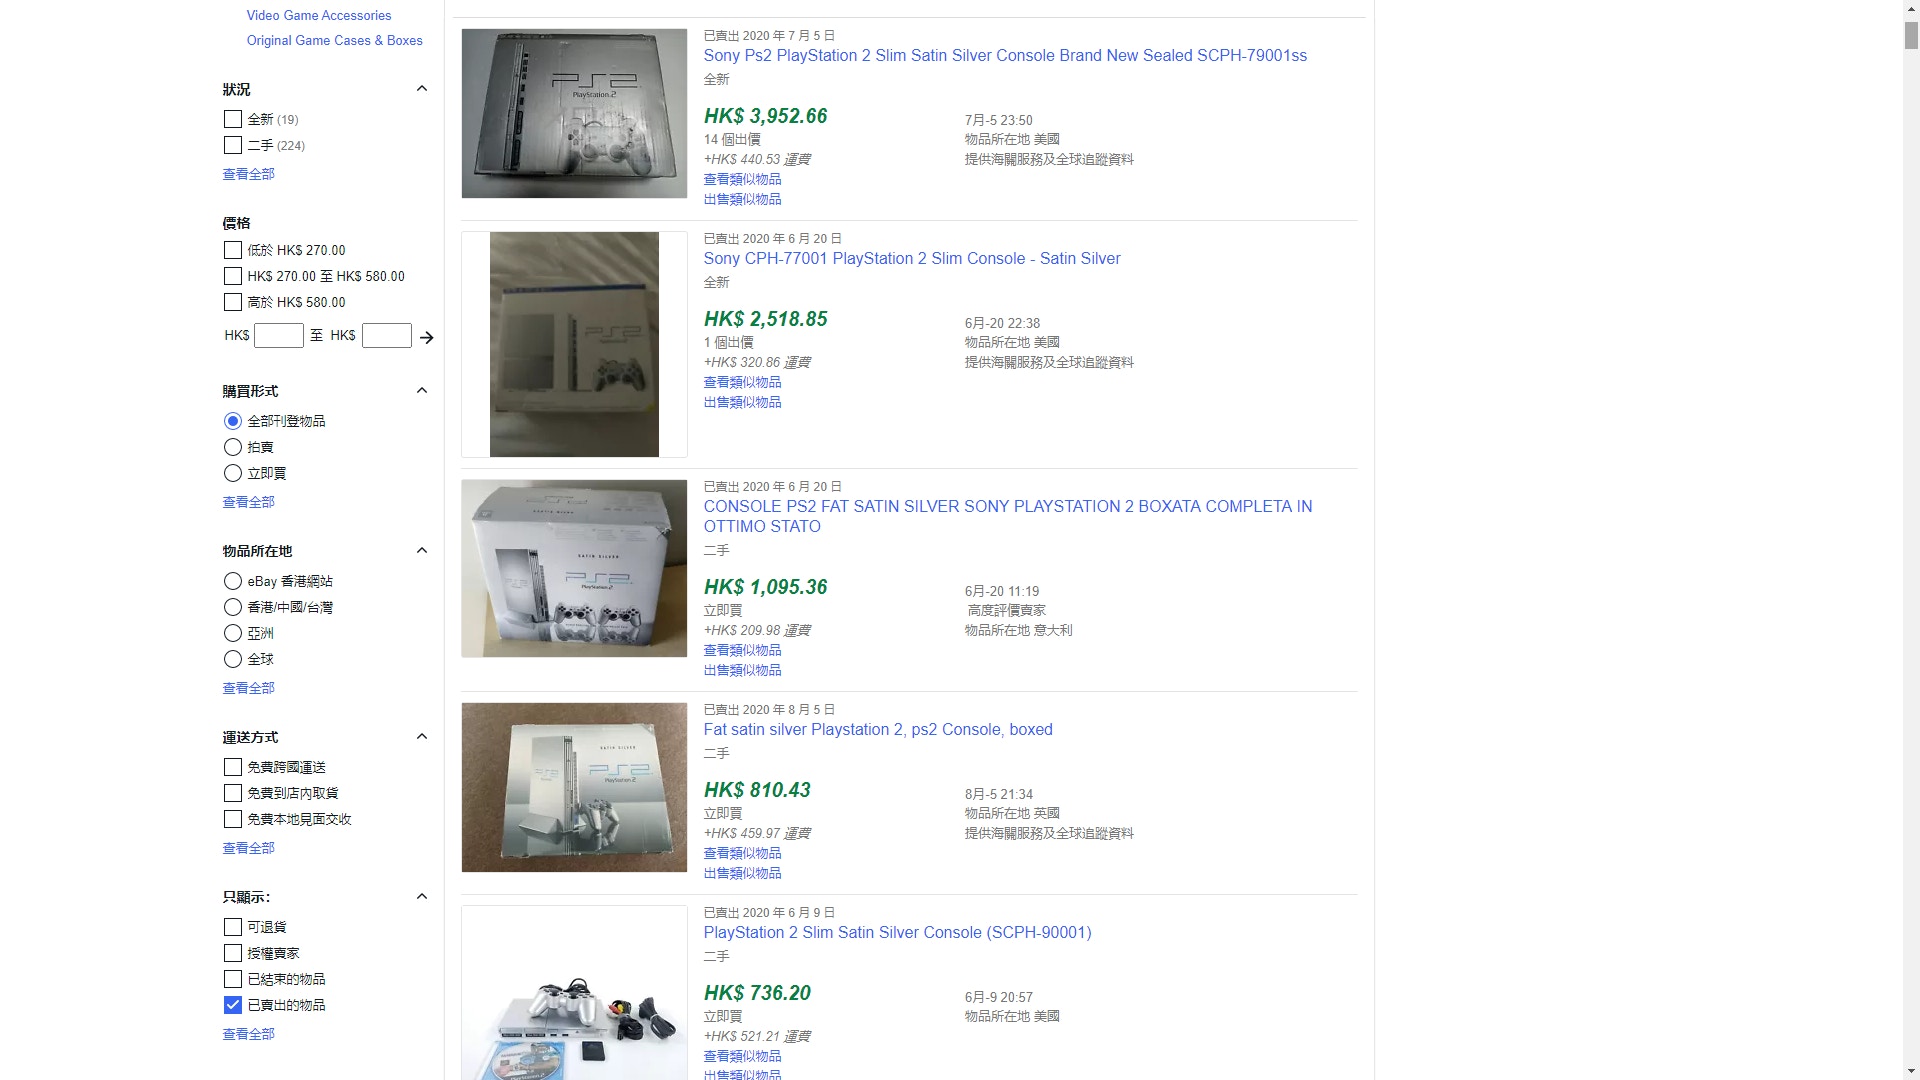This screenshot has width=1920, height=1080.
Task: Collapse the 購買形式 filter section
Action: [x=422, y=391]
